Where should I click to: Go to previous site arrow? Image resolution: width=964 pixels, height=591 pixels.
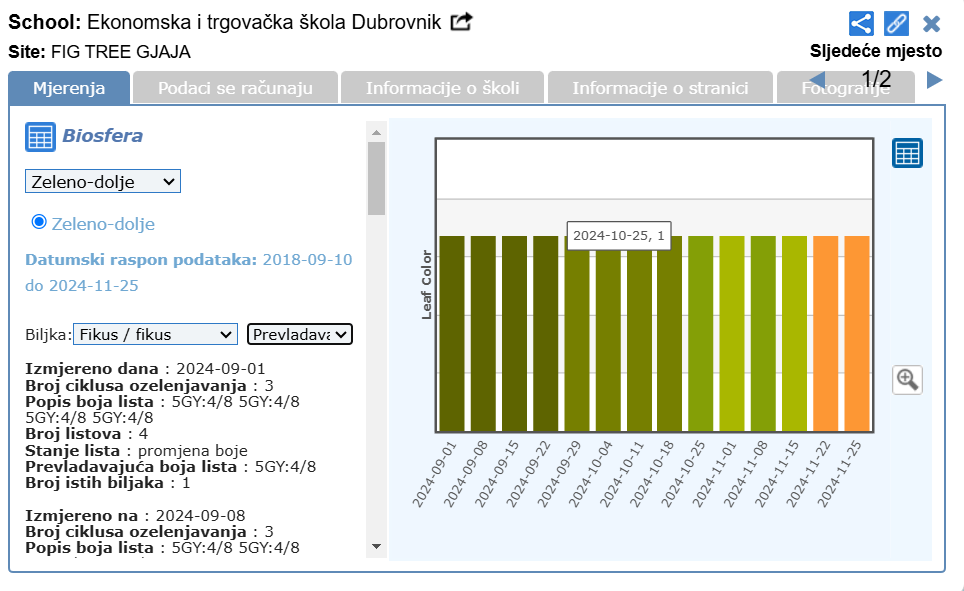[x=817, y=80]
